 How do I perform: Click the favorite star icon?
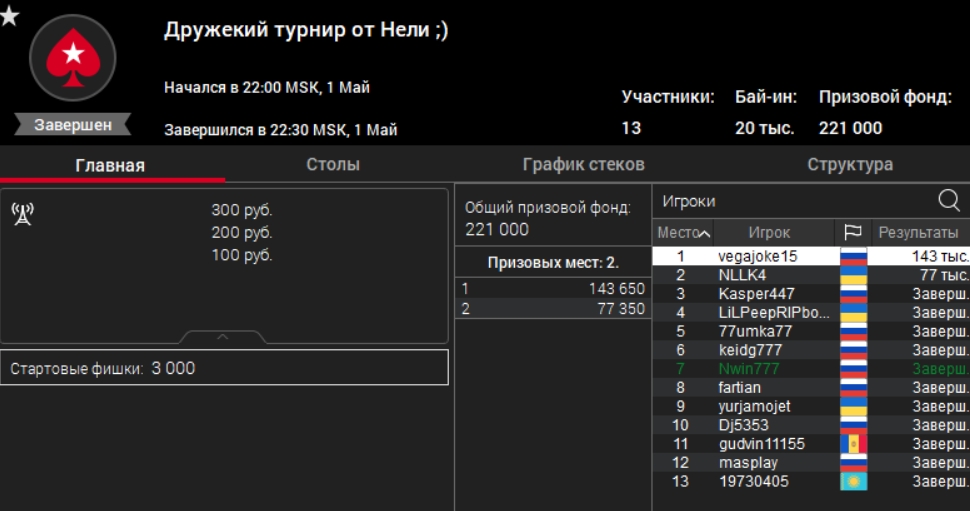coord(9,15)
